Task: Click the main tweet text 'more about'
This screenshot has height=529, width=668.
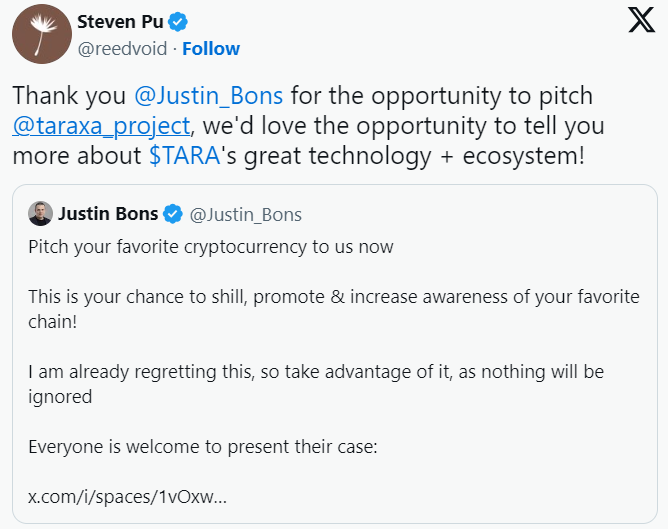Action: 77,155
